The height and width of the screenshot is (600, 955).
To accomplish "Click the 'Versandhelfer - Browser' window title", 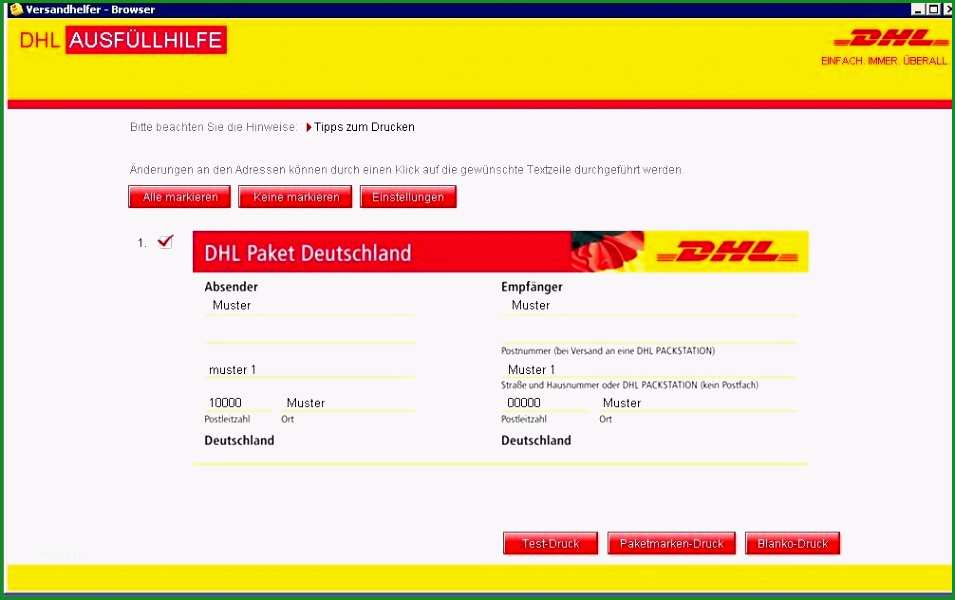I will [90, 10].
